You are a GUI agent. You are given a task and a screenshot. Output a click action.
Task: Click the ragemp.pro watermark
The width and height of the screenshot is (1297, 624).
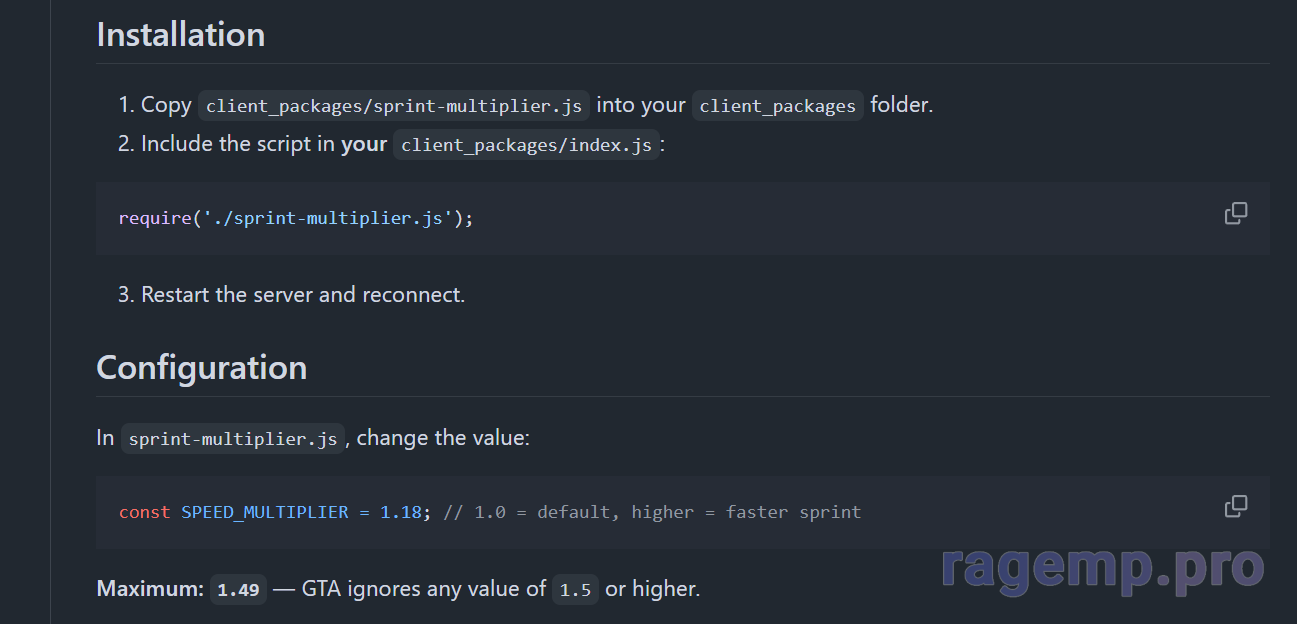[x=1102, y=567]
